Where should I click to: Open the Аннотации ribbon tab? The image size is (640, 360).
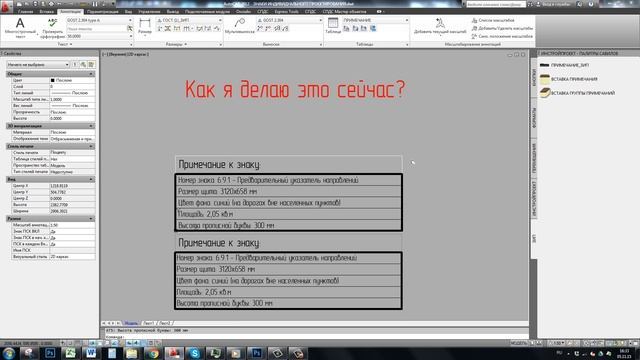(71, 12)
